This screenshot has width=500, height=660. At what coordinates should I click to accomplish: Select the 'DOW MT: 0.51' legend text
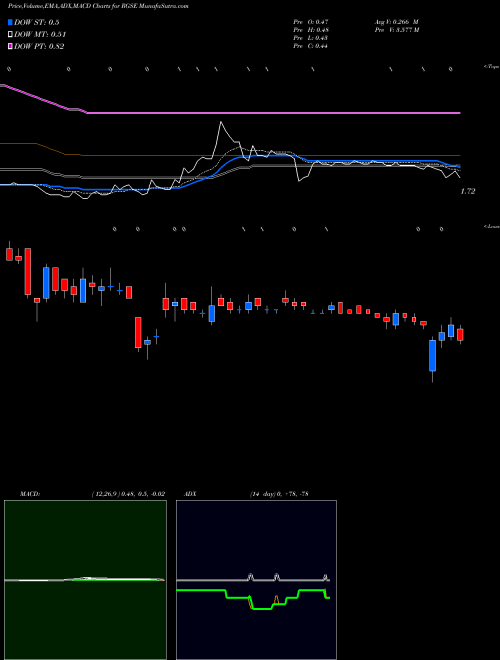click(40, 35)
